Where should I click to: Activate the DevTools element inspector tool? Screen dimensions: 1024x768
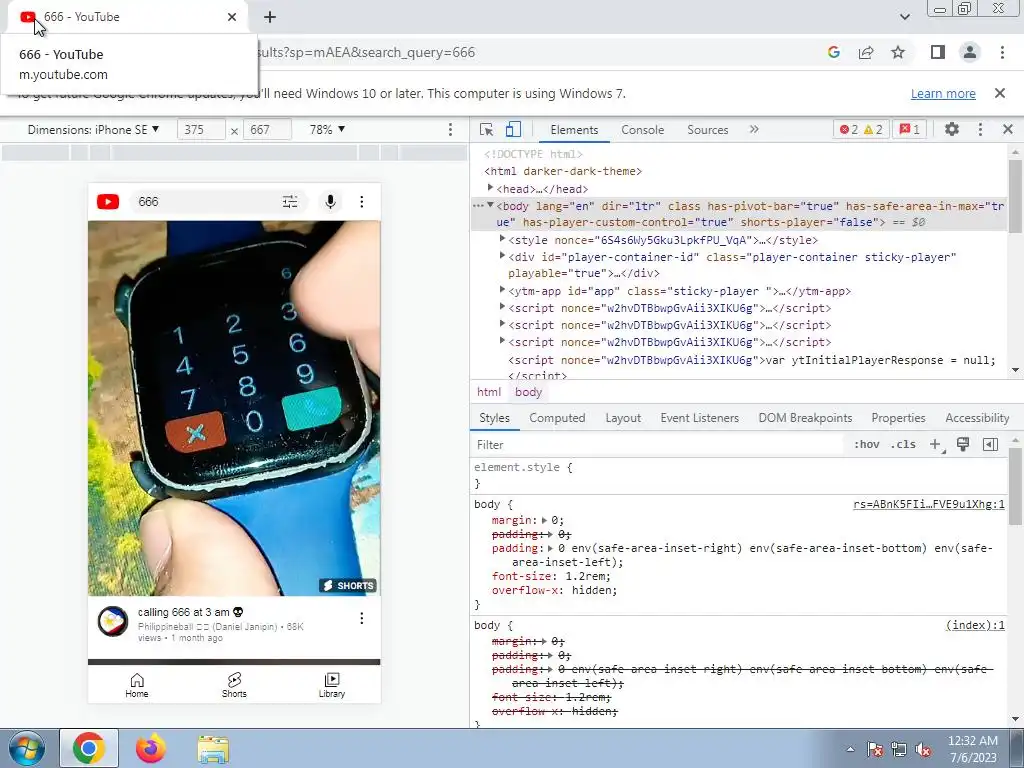pos(487,129)
